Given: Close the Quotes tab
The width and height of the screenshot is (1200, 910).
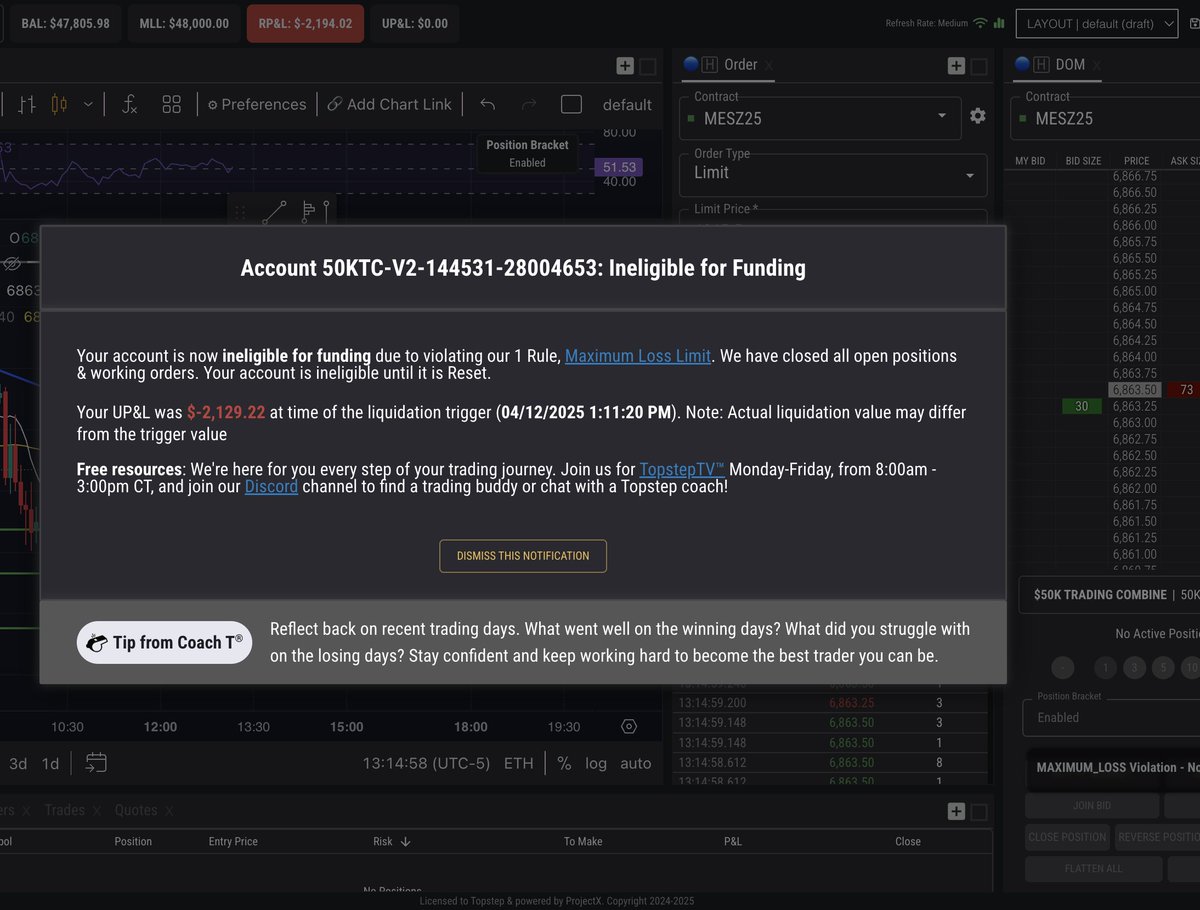Looking at the screenshot, I should 169,811.
